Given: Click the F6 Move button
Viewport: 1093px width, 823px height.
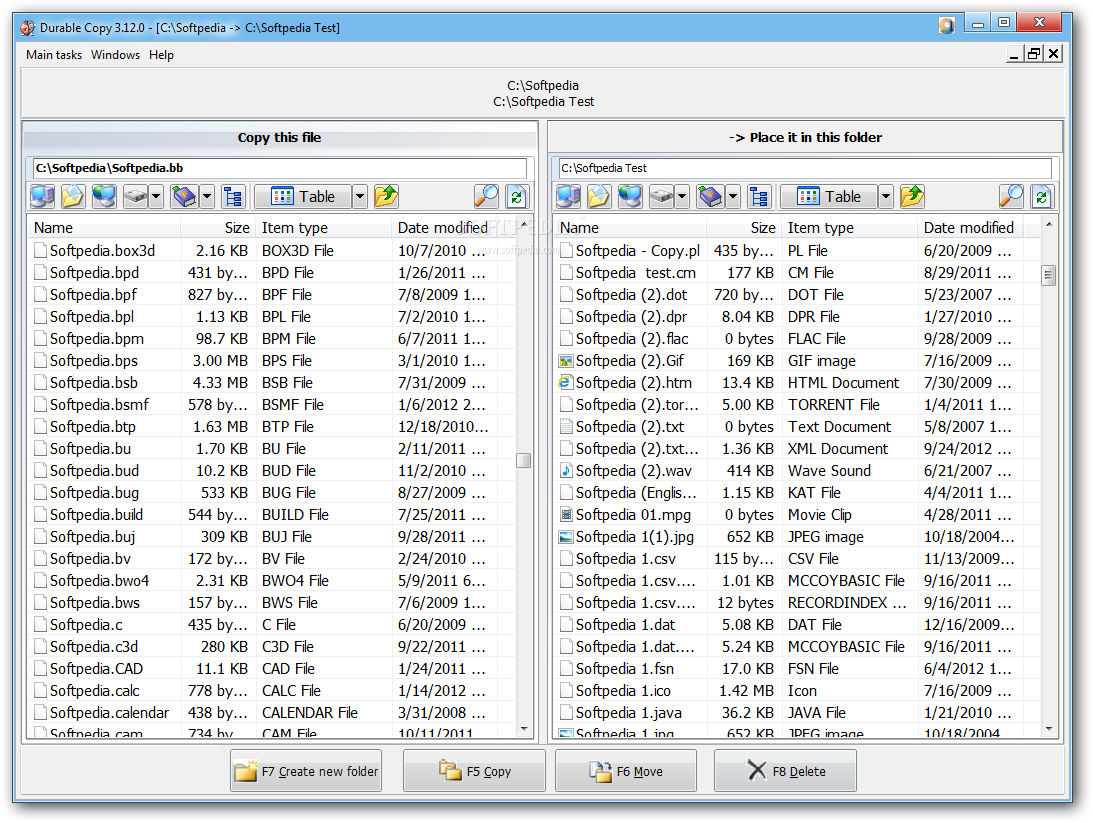Looking at the screenshot, I should tap(626, 771).
